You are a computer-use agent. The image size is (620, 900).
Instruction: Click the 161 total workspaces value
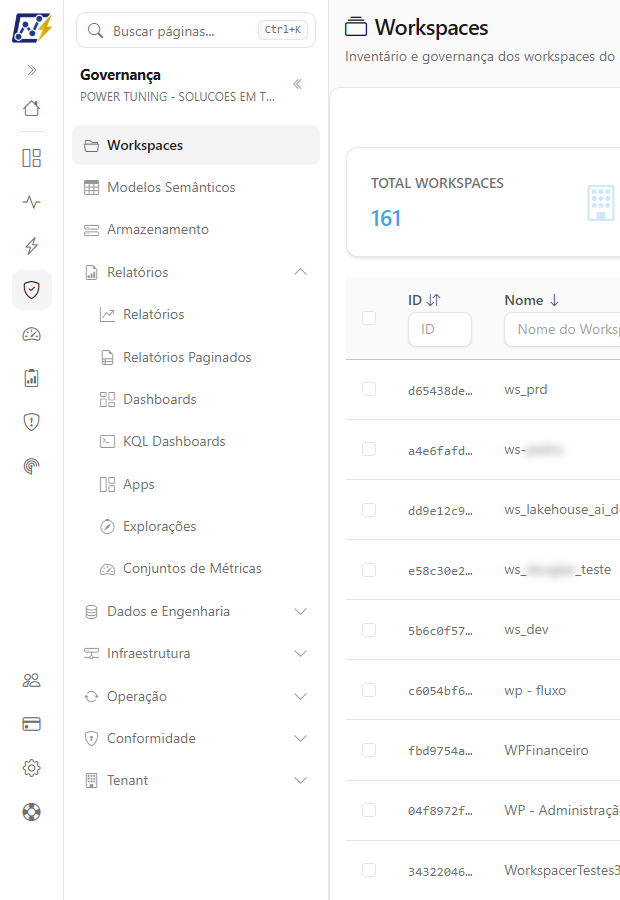[x=386, y=218]
